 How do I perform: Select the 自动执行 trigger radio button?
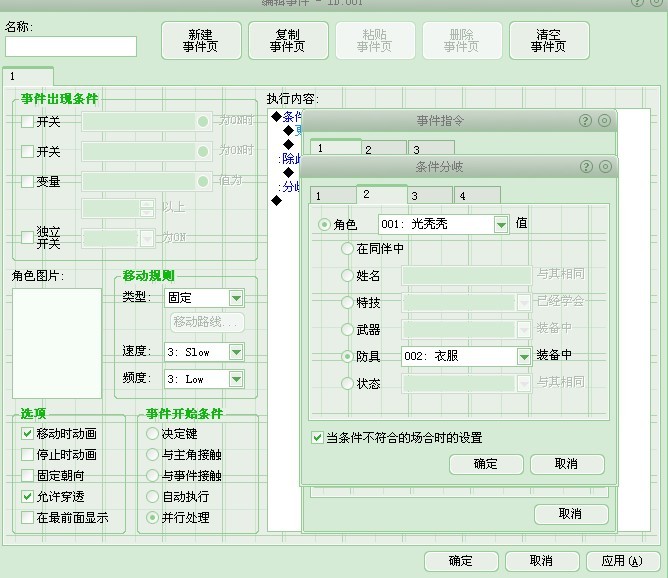(x=152, y=496)
